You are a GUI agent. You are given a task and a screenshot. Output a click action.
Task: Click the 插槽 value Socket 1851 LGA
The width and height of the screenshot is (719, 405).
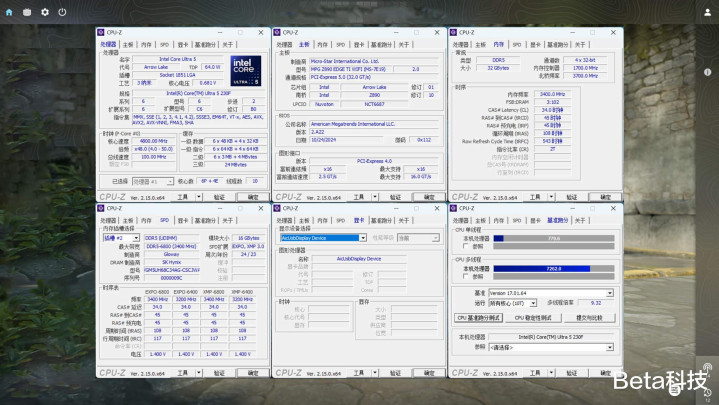tap(177, 75)
